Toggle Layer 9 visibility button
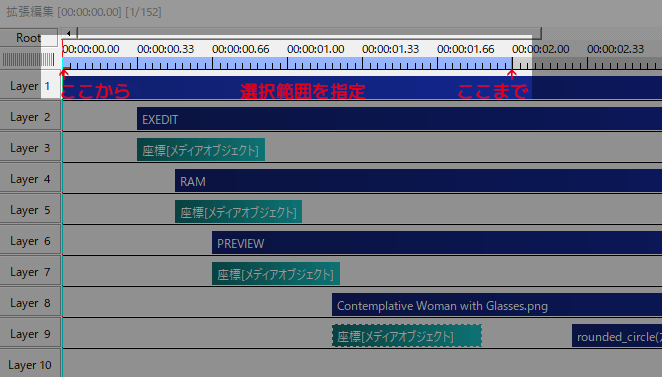The image size is (662, 377). click(30, 334)
